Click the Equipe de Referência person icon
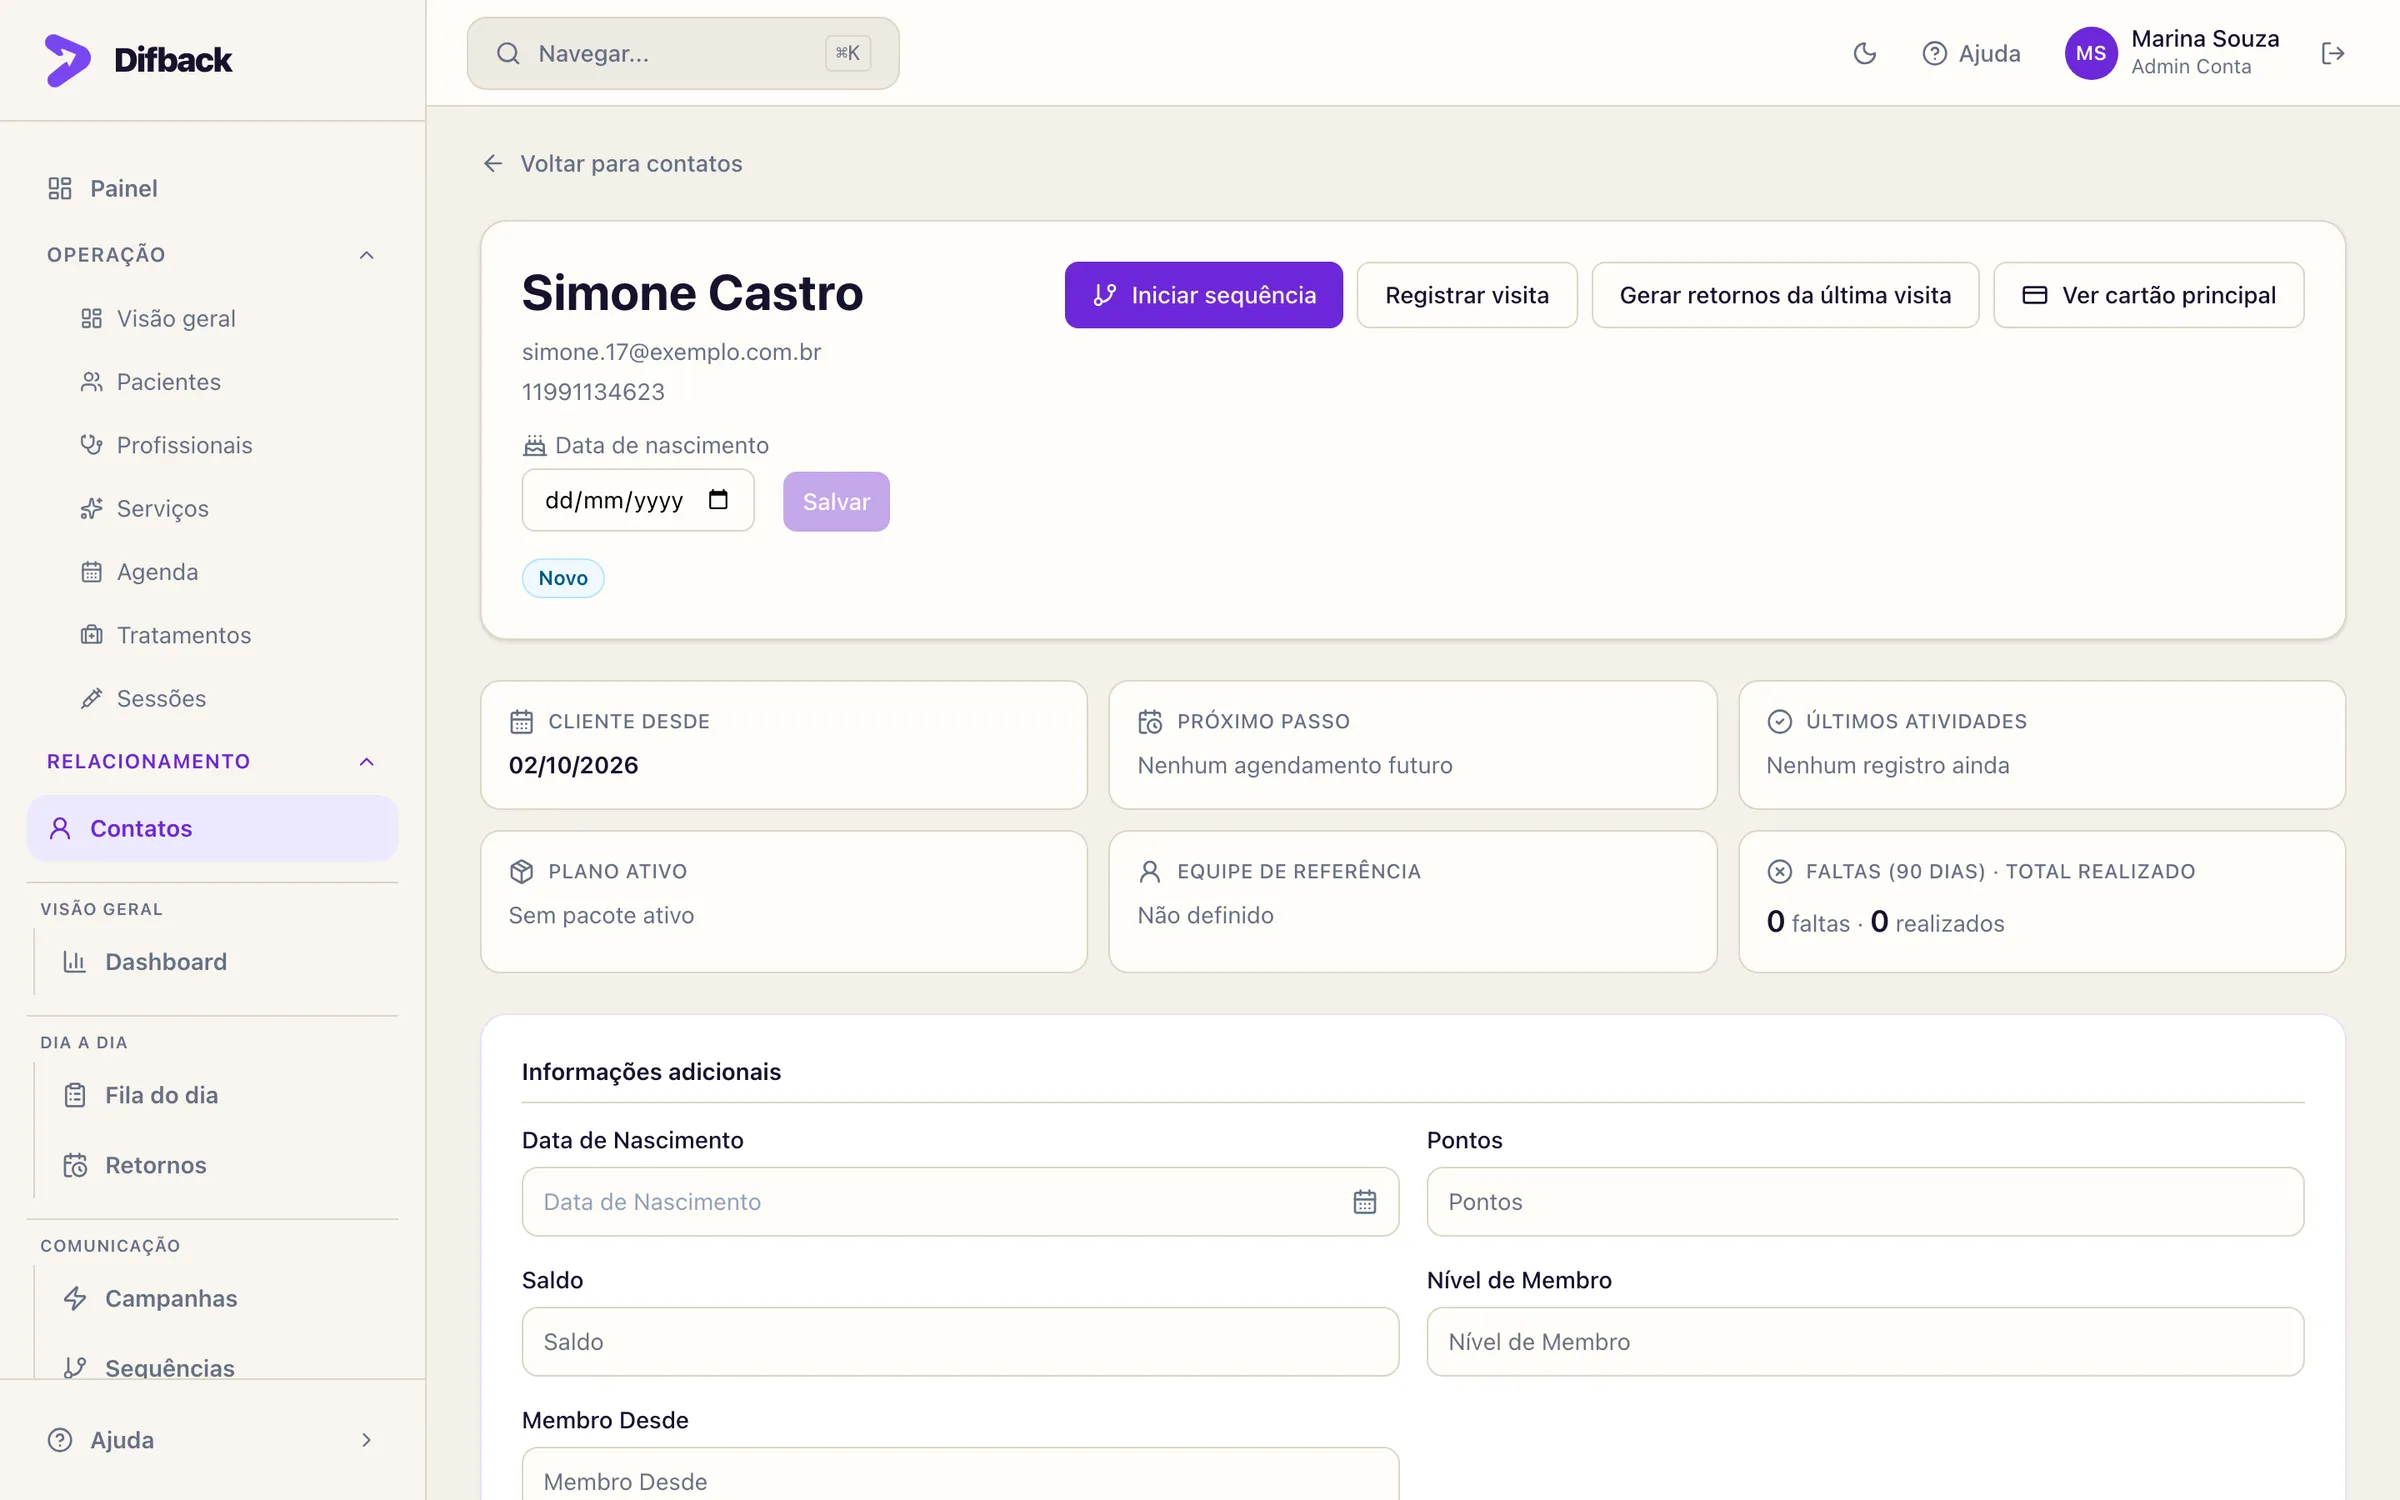The image size is (2400, 1500). pyautogui.click(x=1150, y=871)
